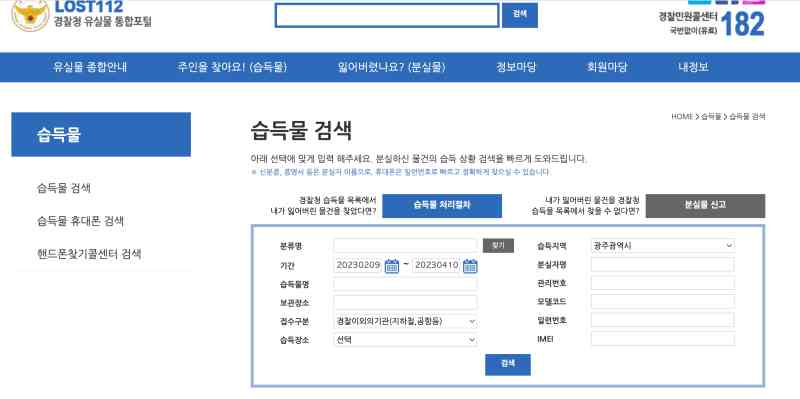This screenshot has height=399, width=800.
Task: Focus the 관리번호 input field
Action: [x=663, y=283]
